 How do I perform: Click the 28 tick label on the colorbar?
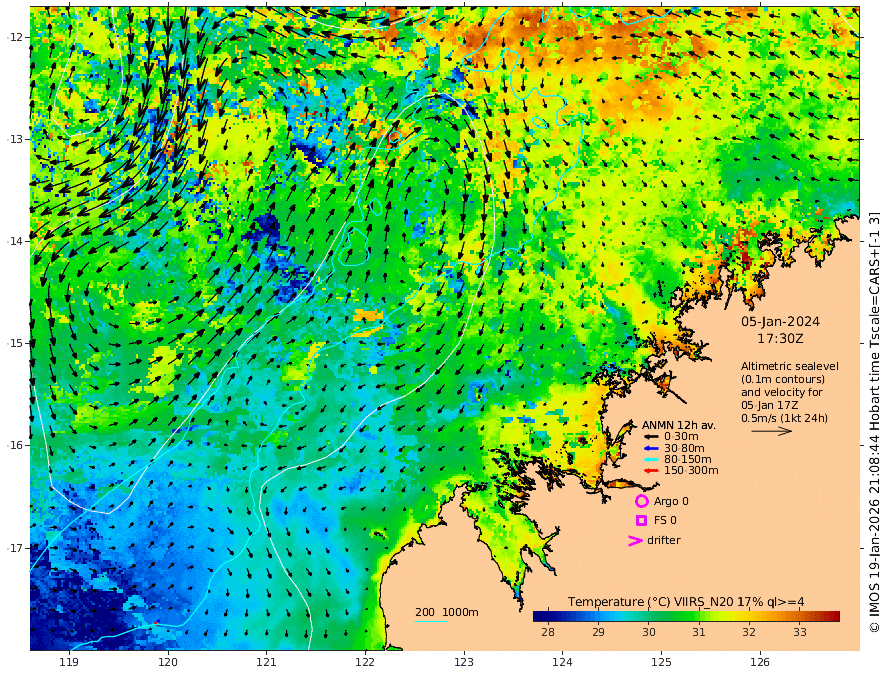click(x=548, y=632)
